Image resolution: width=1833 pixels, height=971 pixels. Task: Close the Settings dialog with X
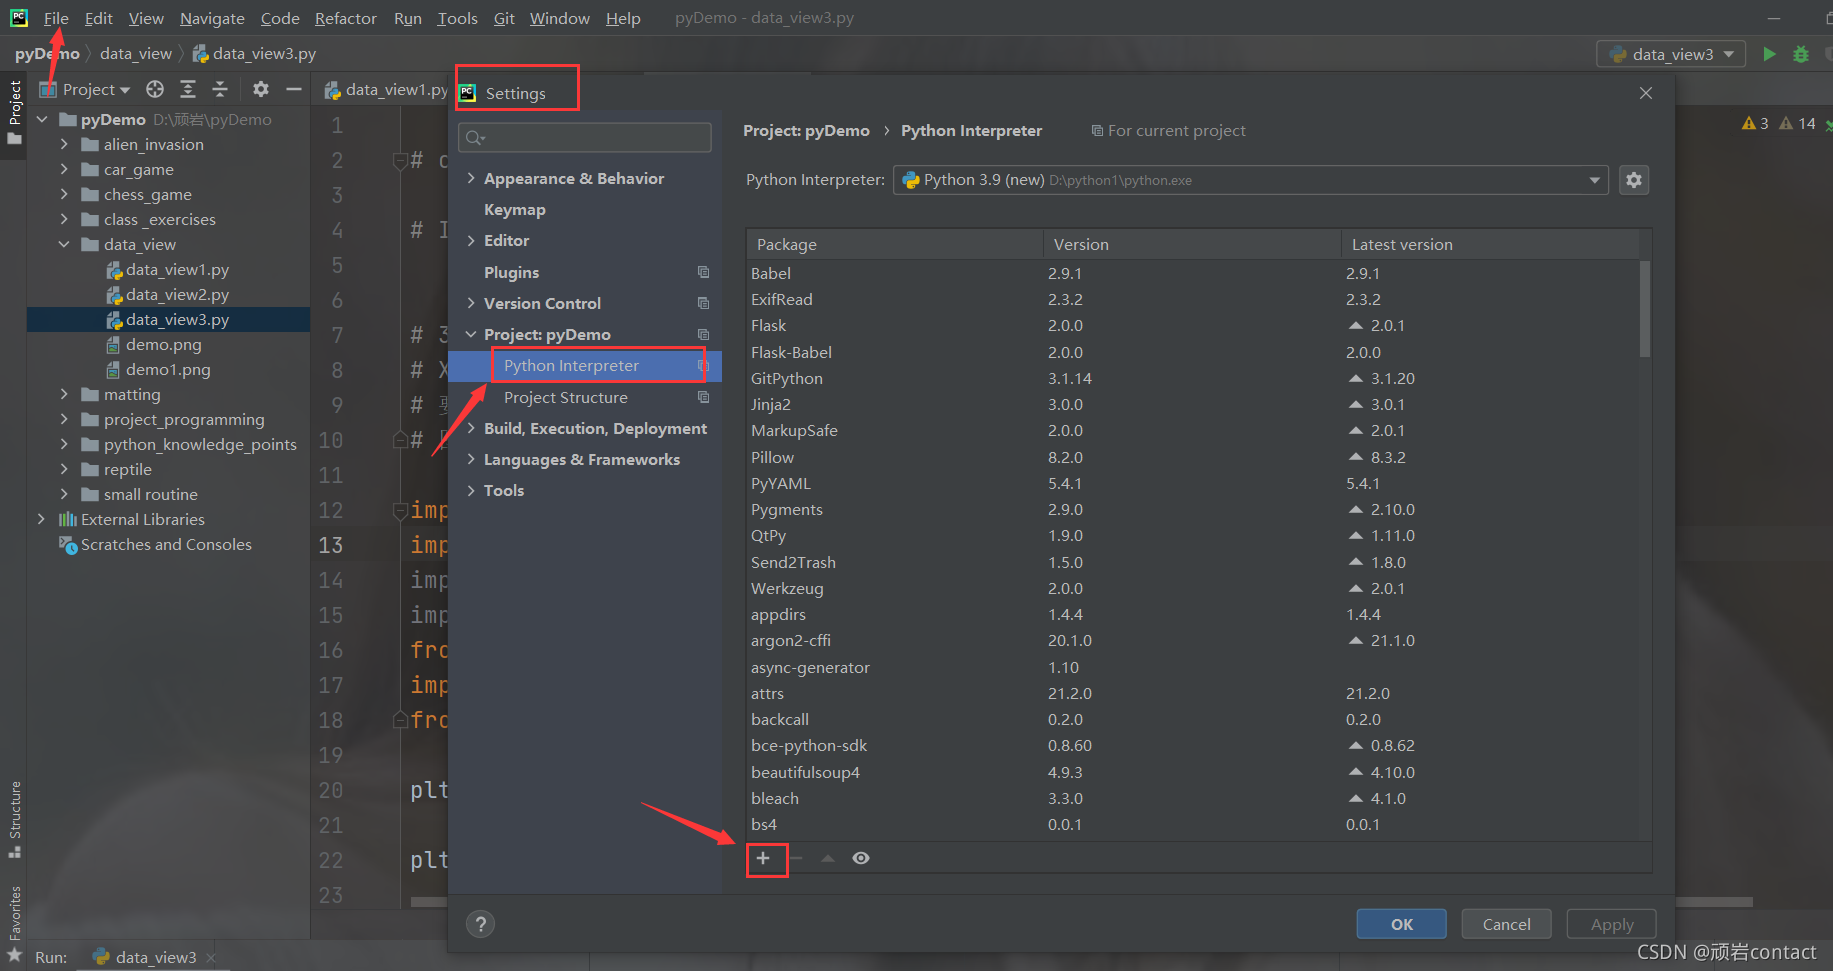(x=1646, y=93)
